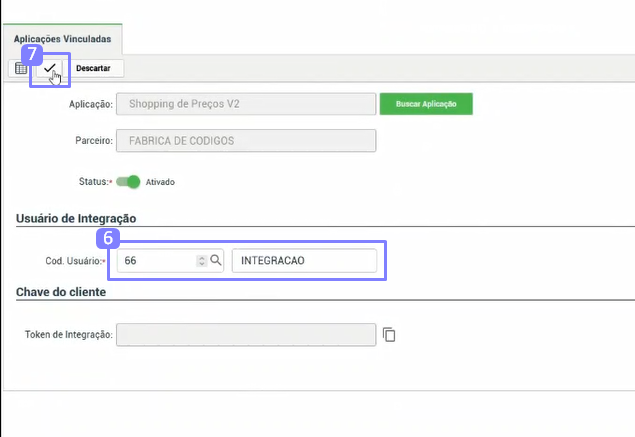Increase Cod. Usuário with up arrow
Viewport: 635px width, 437px height.
coord(202,257)
